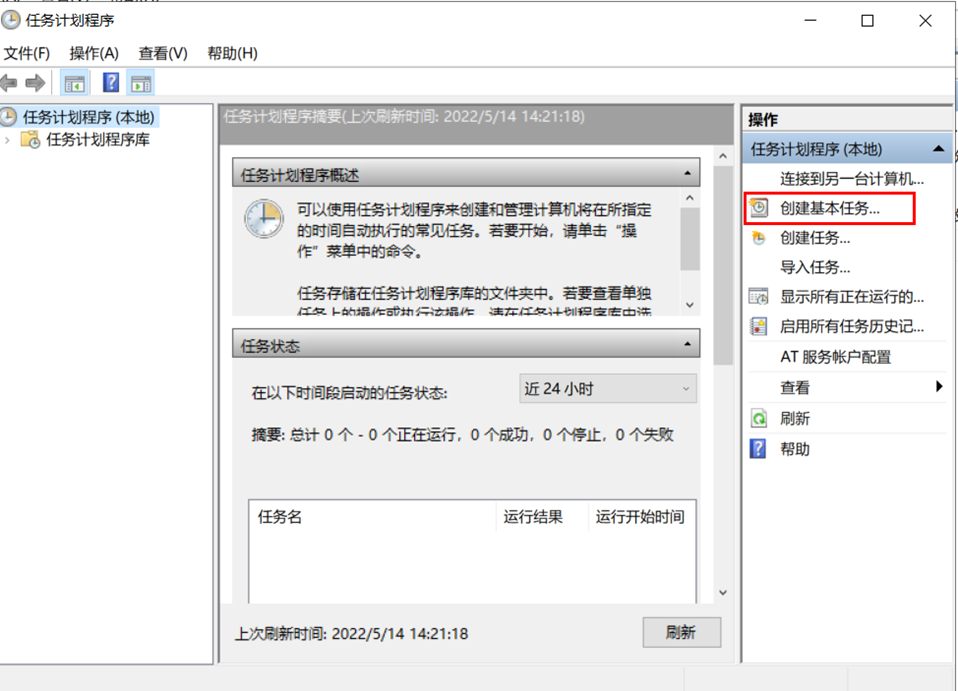Open the 操作(A) menu
The width and height of the screenshot is (958, 691).
point(93,54)
